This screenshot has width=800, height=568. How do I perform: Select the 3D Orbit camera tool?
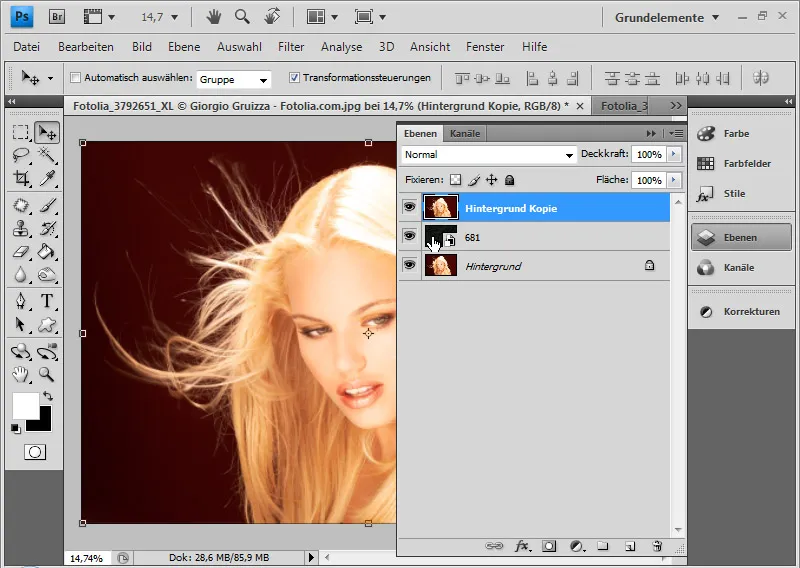tap(47, 352)
